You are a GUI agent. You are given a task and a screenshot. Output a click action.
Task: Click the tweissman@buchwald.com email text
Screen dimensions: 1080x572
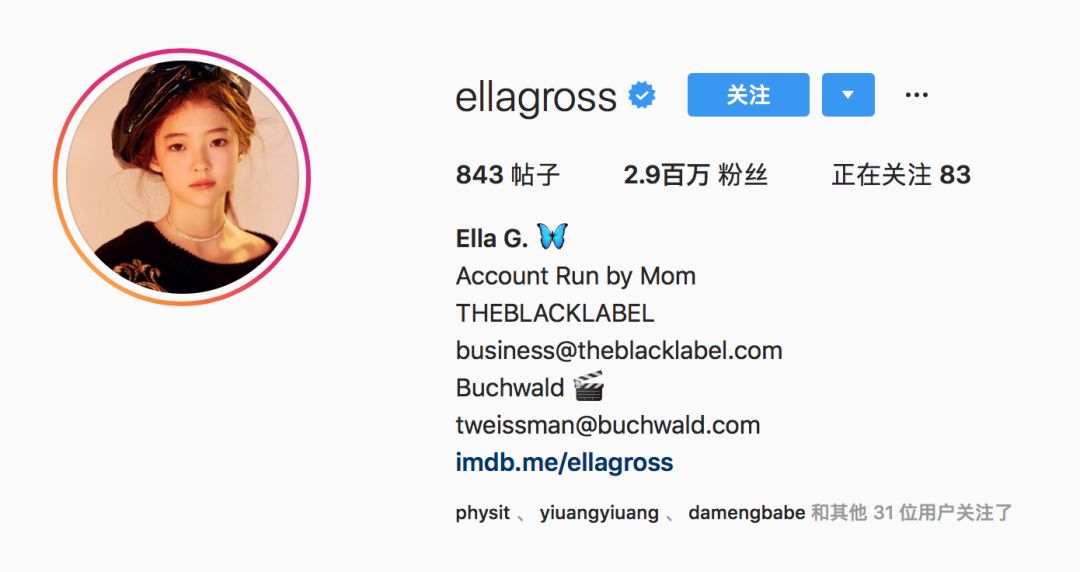608,425
